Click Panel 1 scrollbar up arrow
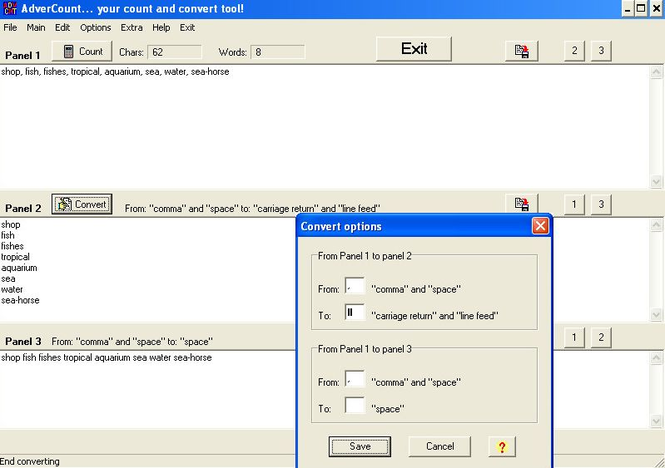The image size is (665, 468). tap(656, 73)
